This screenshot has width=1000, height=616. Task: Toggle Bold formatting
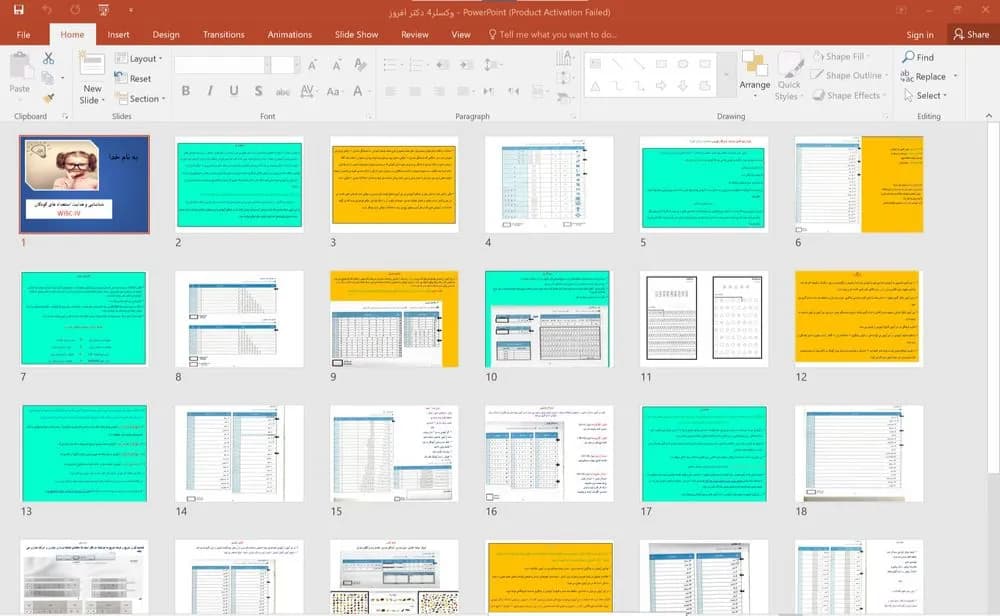pyautogui.click(x=186, y=91)
